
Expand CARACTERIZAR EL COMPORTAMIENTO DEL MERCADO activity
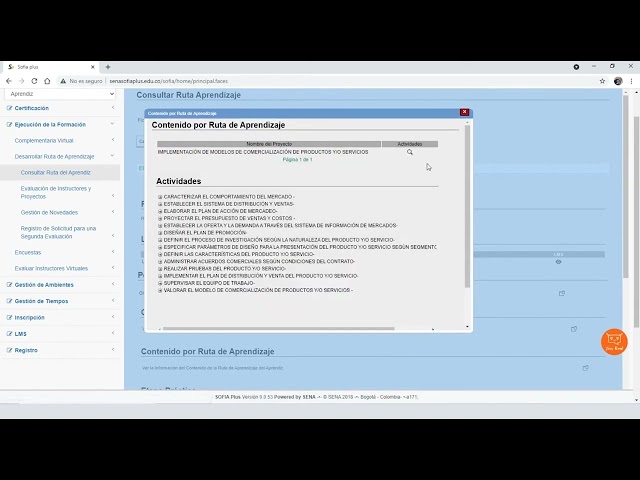pyautogui.click(x=160, y=197)
